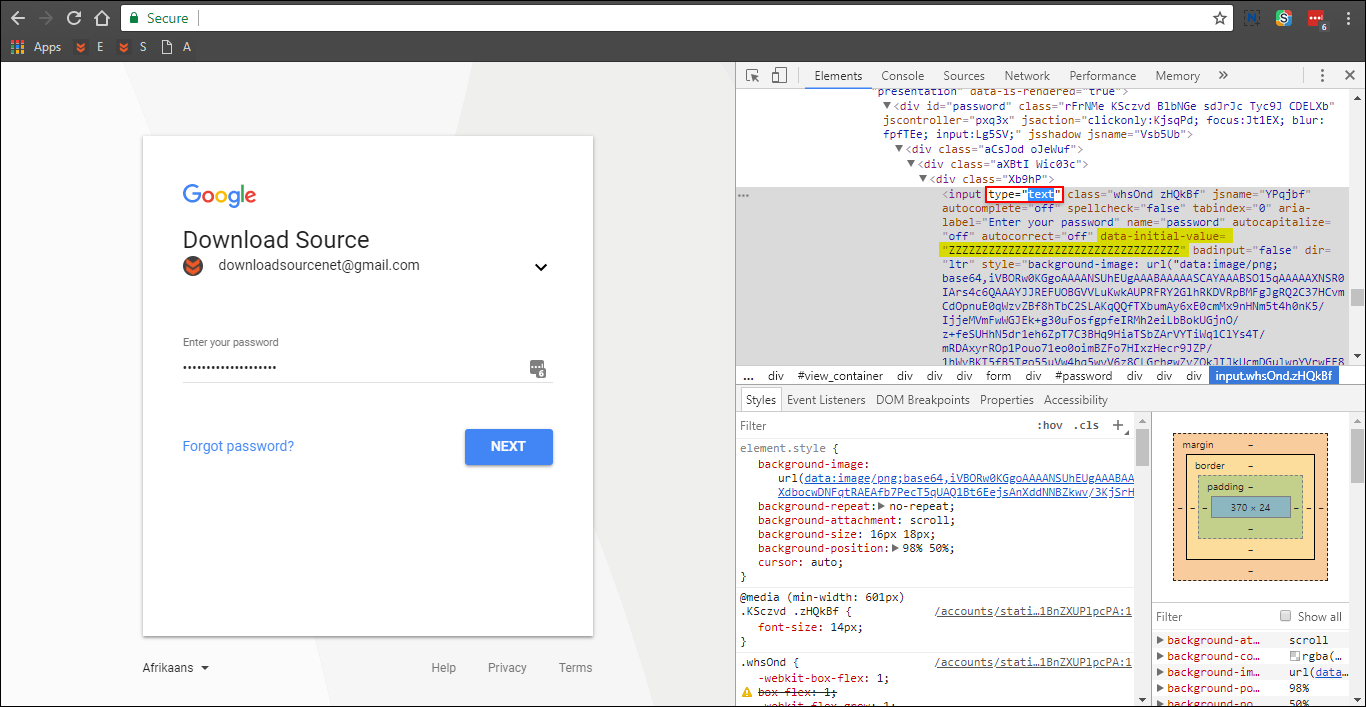Screen dimensions: 1366x707
Task: Open the DOM Breakpoints tab
Action: point(923,400)
